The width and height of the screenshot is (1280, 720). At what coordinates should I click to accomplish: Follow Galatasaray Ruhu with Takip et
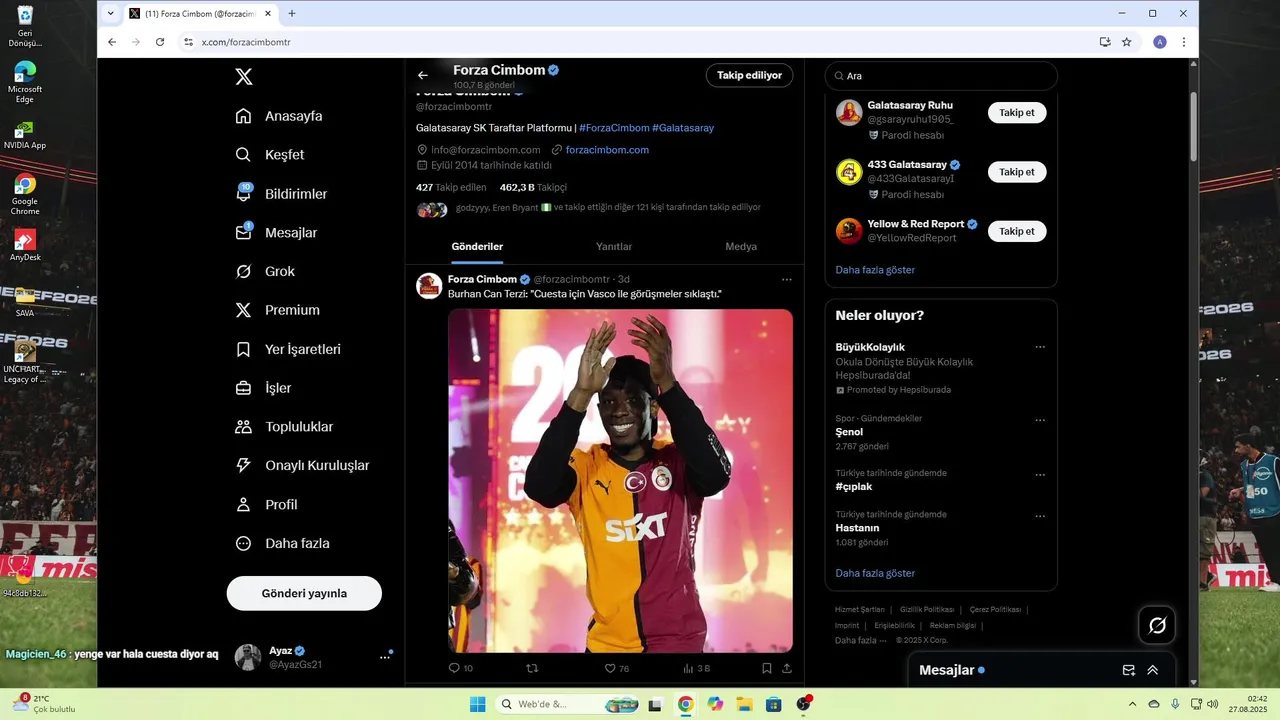(1017, 113)
